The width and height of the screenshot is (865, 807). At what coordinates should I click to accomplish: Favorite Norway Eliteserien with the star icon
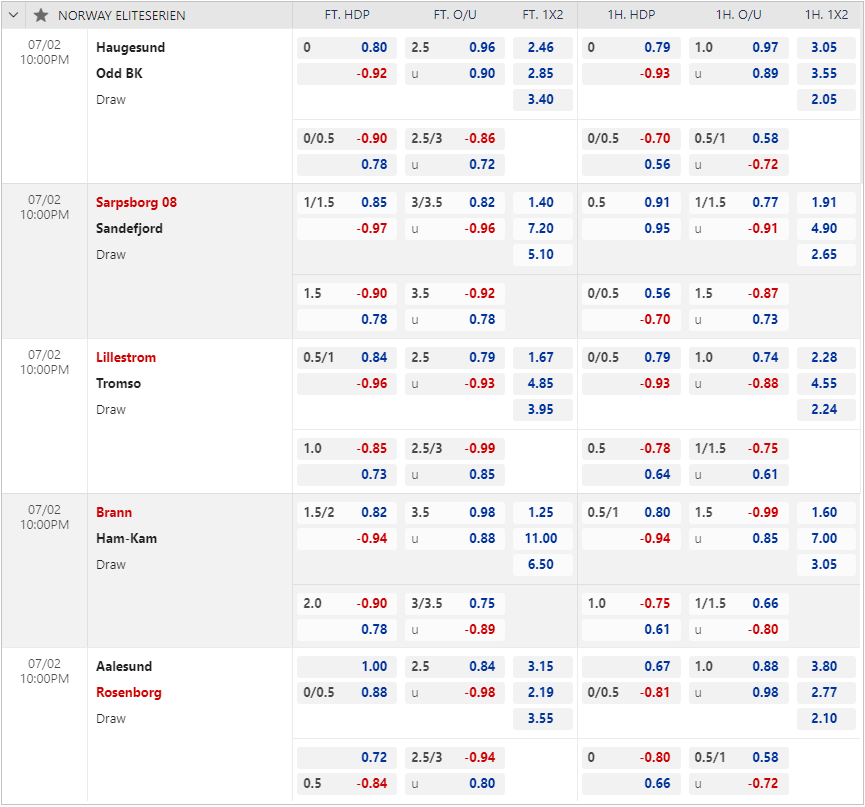point(41,15)
